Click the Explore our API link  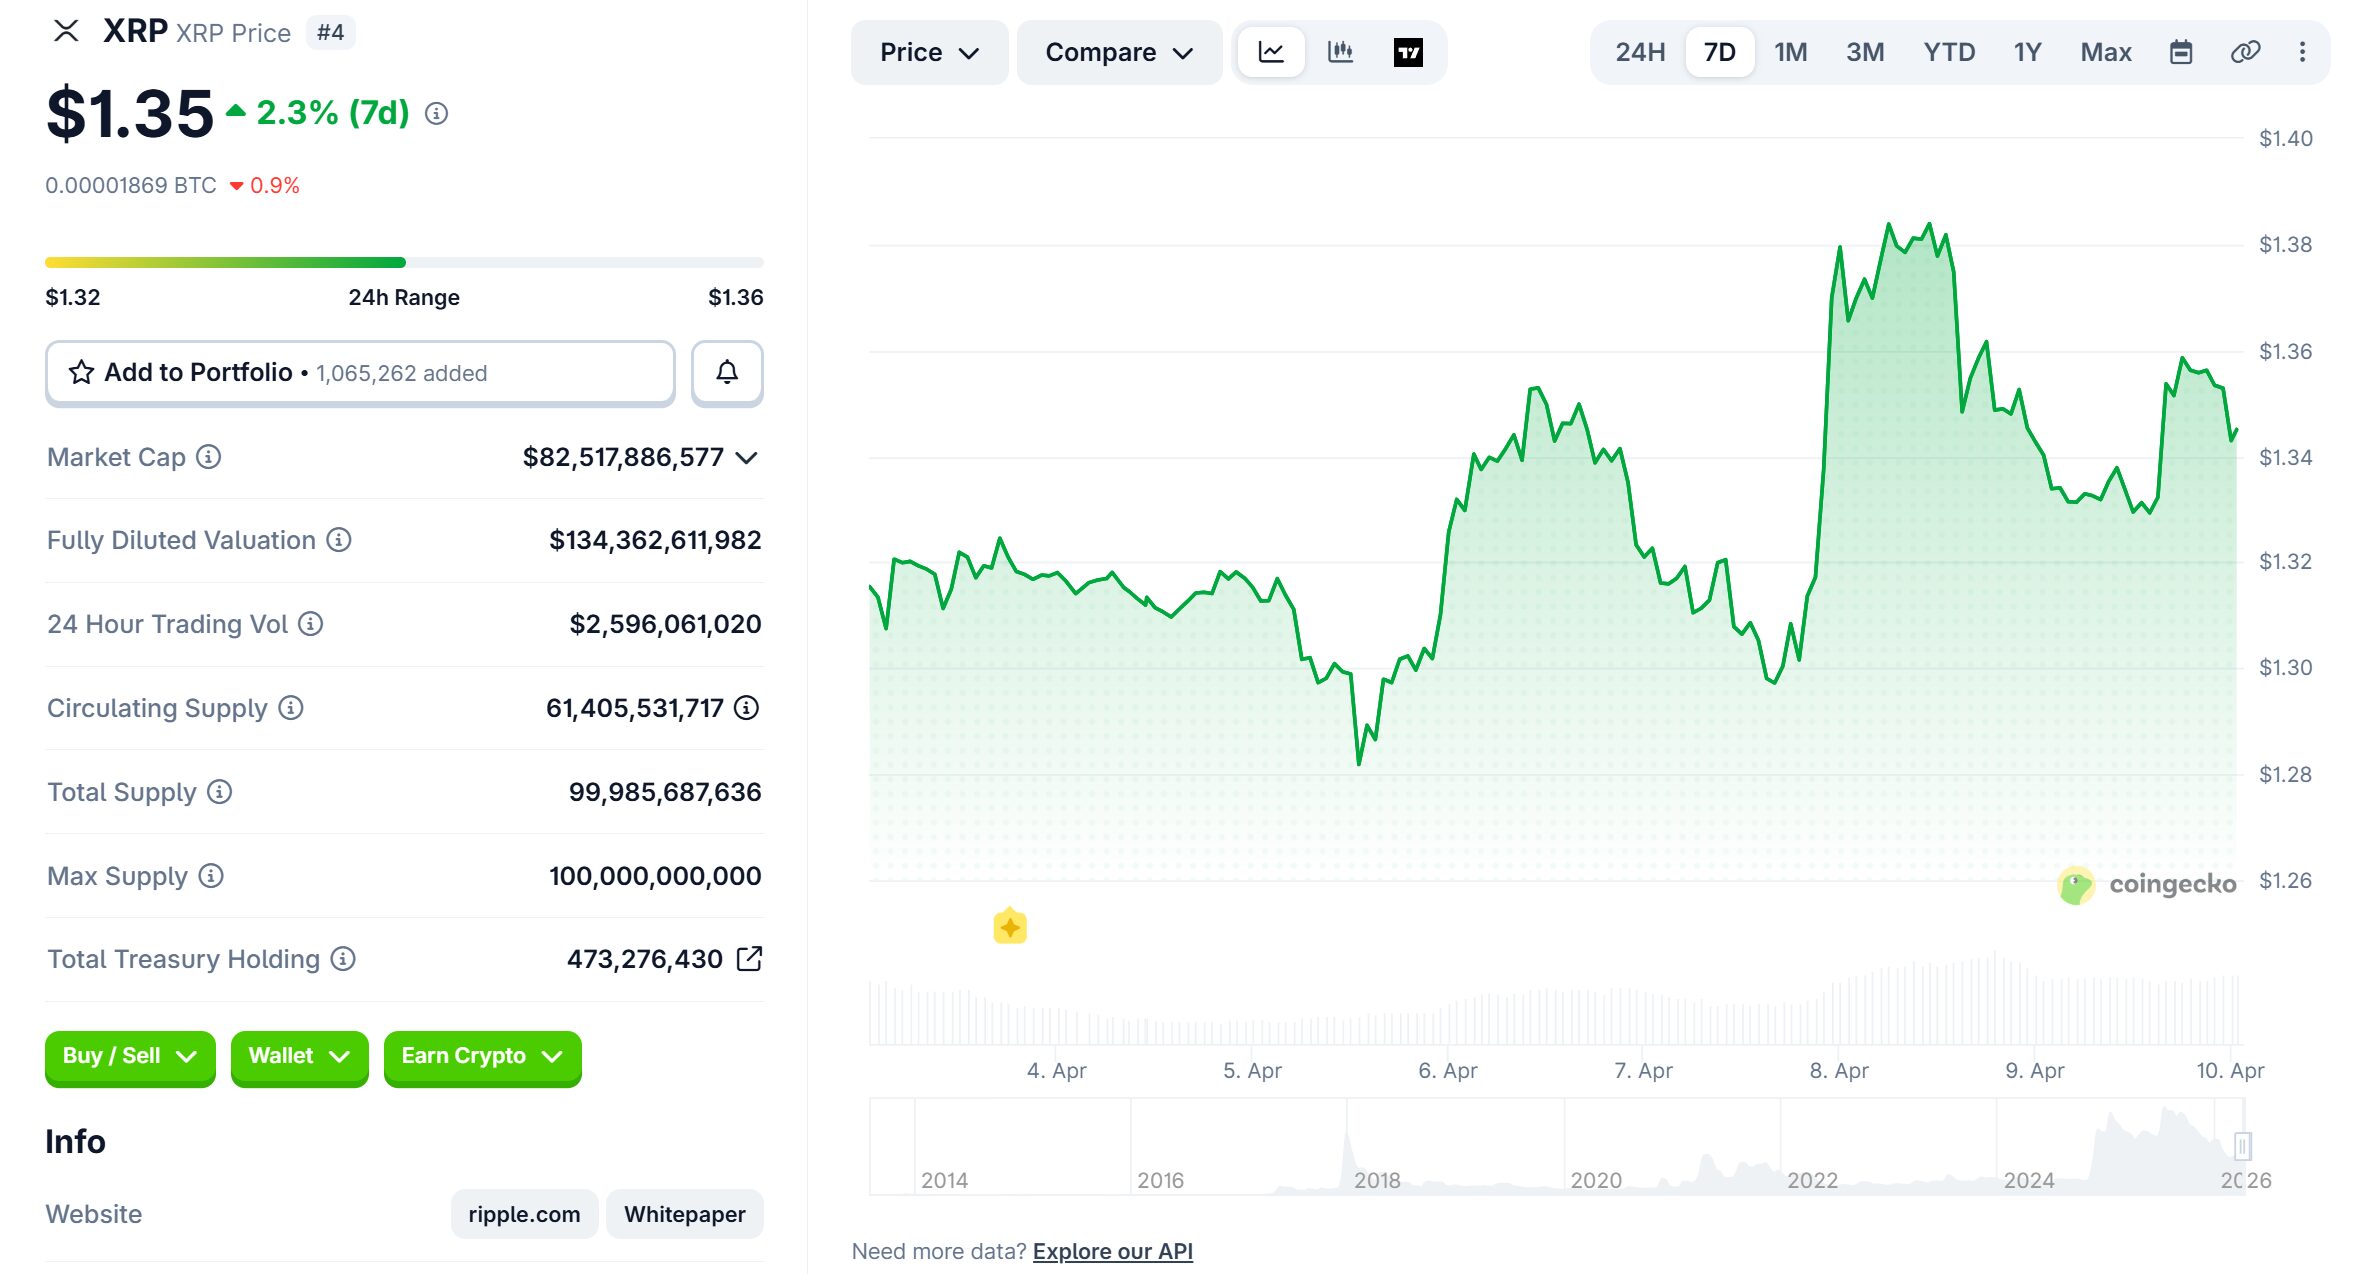pyautogui.click(x=1112, y=1250)
